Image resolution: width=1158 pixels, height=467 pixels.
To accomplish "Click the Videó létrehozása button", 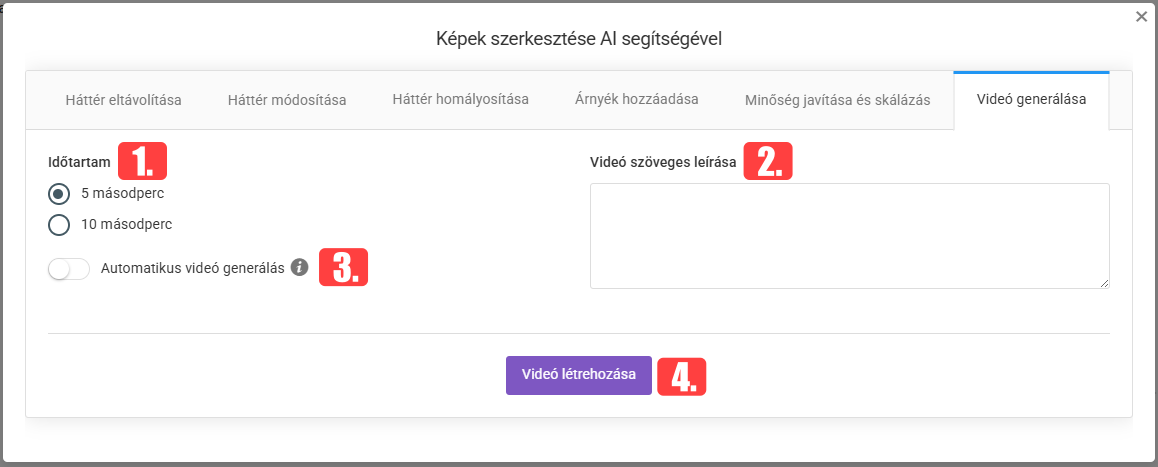I will [578, 375].
